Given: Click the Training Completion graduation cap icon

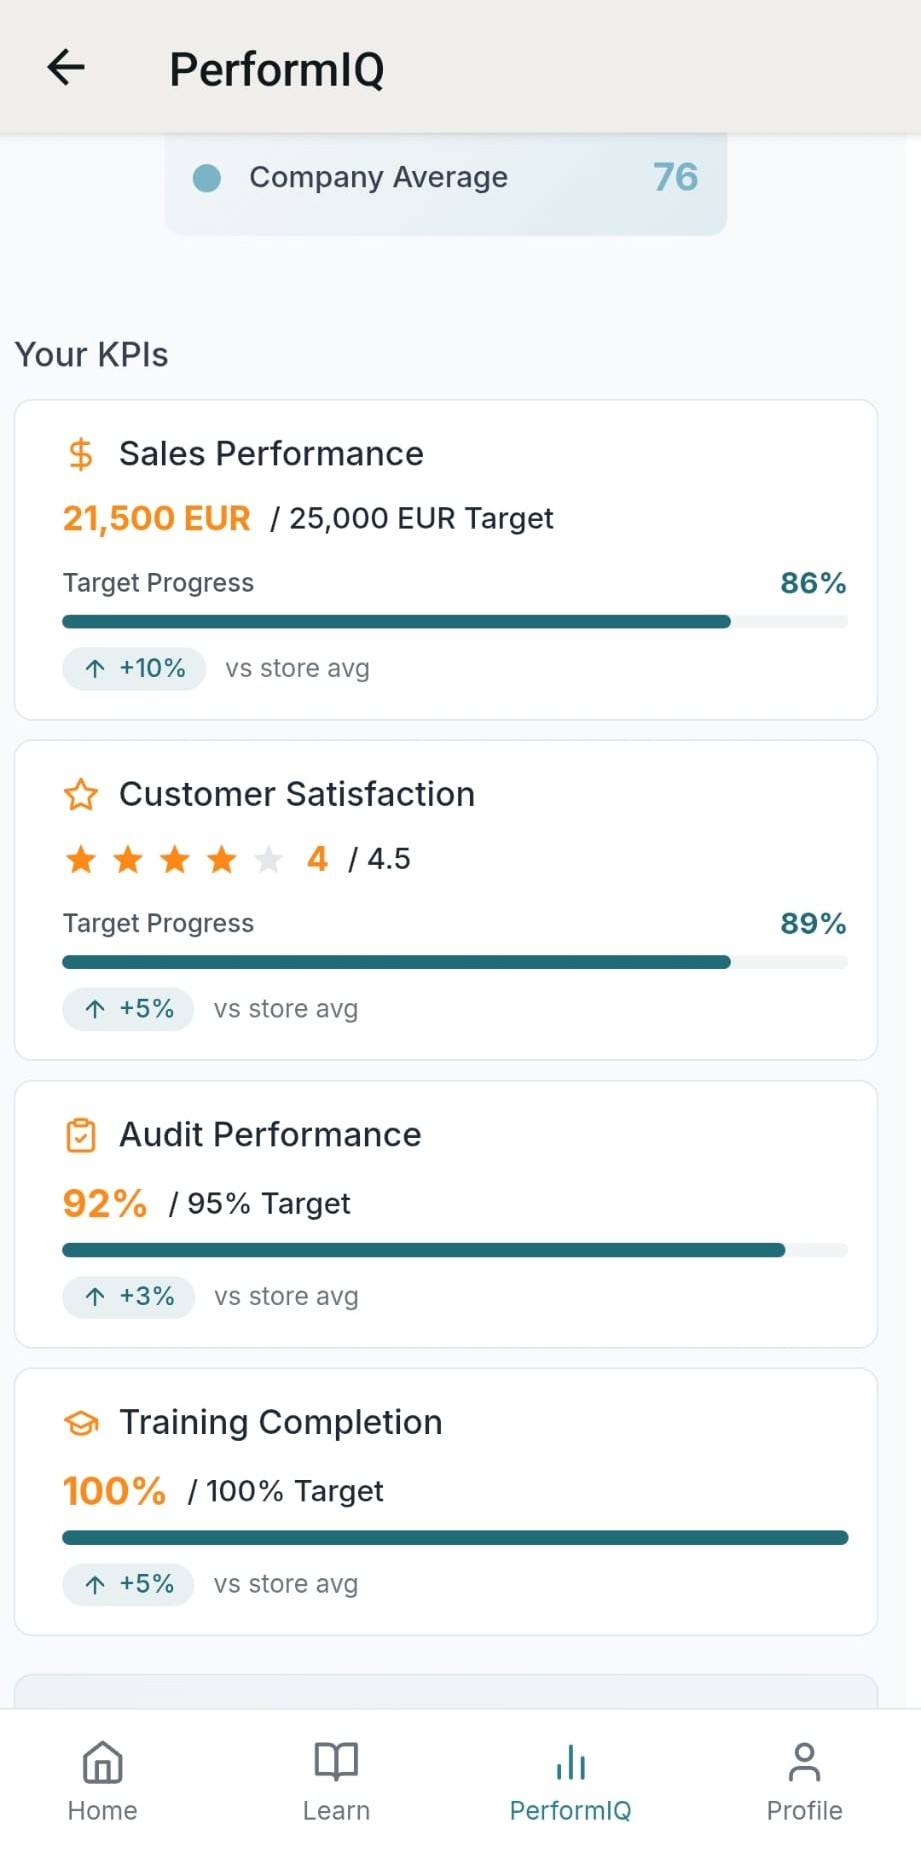Looking at the screenshot, I should pos(81,1423).
